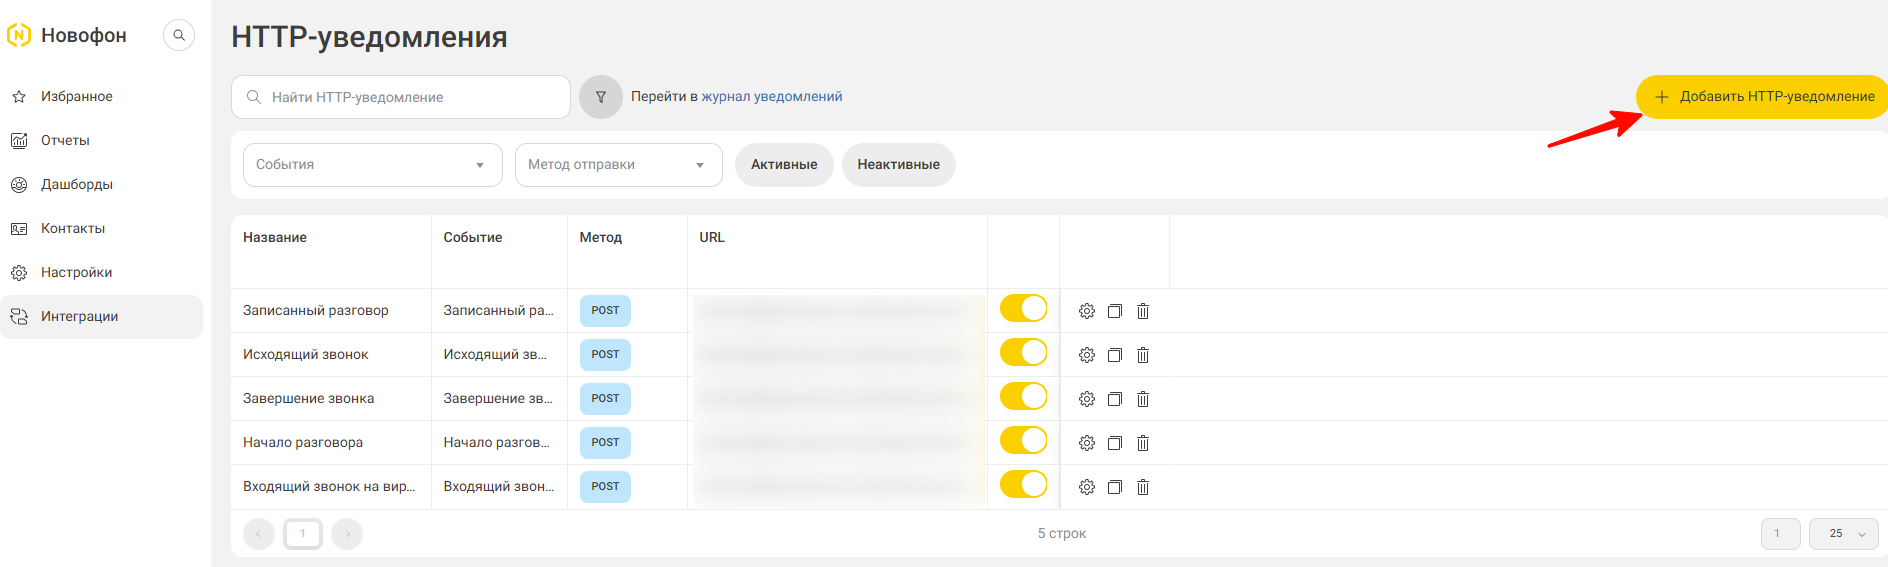Image resolution: width=1888 pixels, height=567 pixels.
Task: Filter by Неактивные notifications
Action: [898, 165]
